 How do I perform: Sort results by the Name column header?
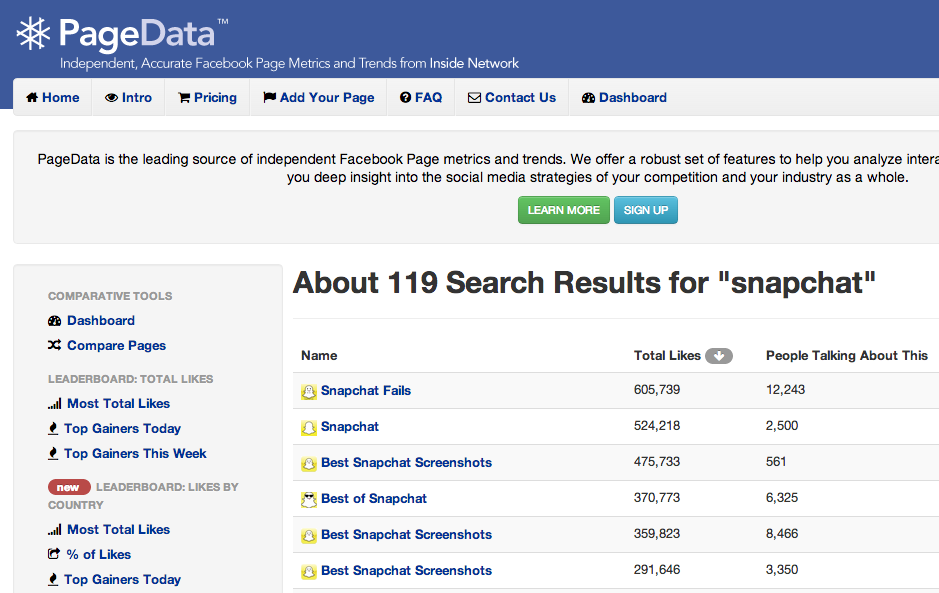[319, 356]
